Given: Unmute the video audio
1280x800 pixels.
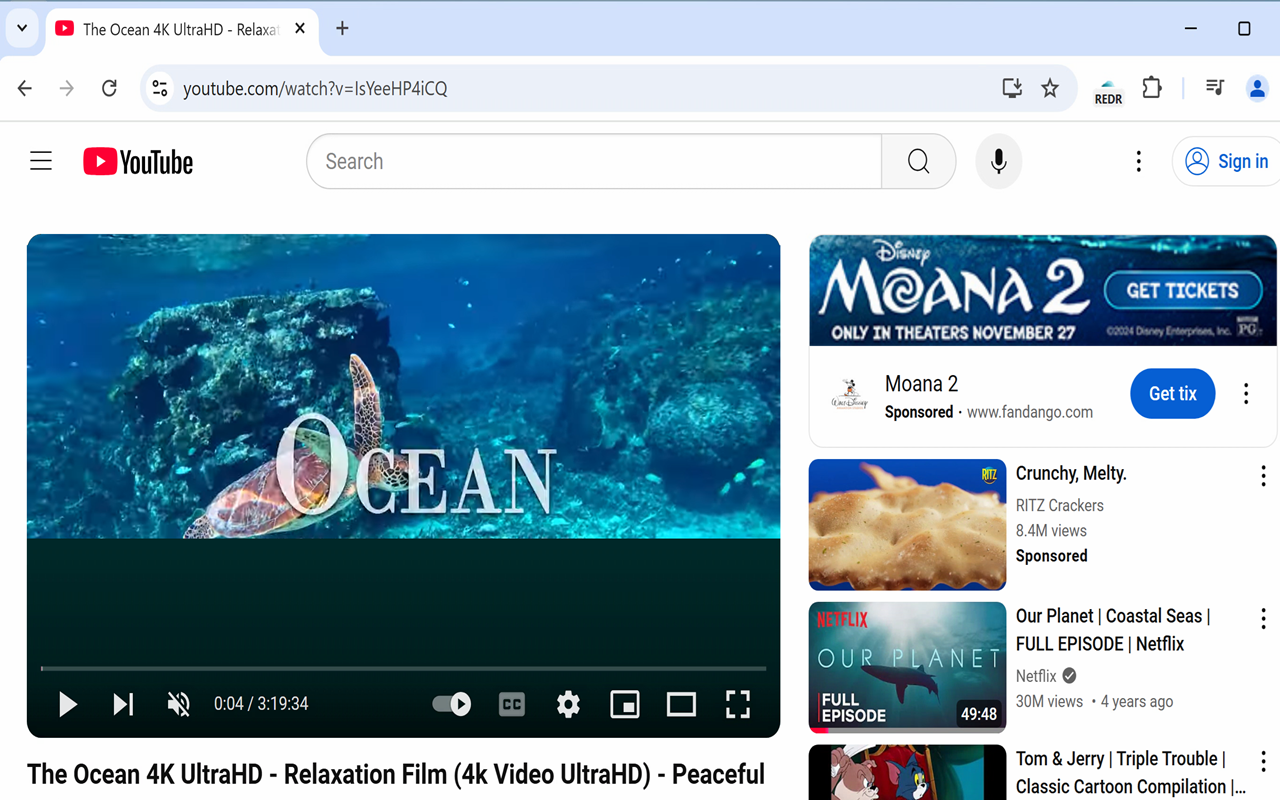Looking at the screenshot, I should coord(178,704).
